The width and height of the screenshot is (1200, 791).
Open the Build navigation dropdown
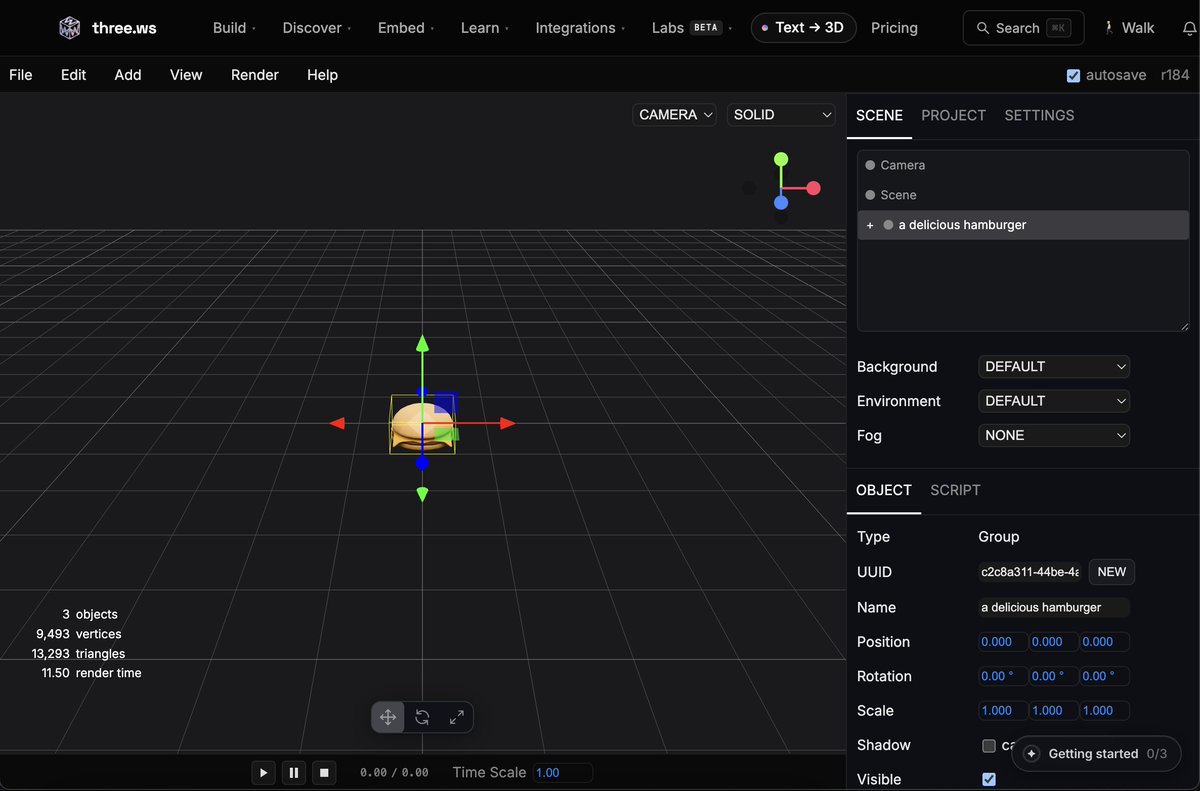pos(234,28)
